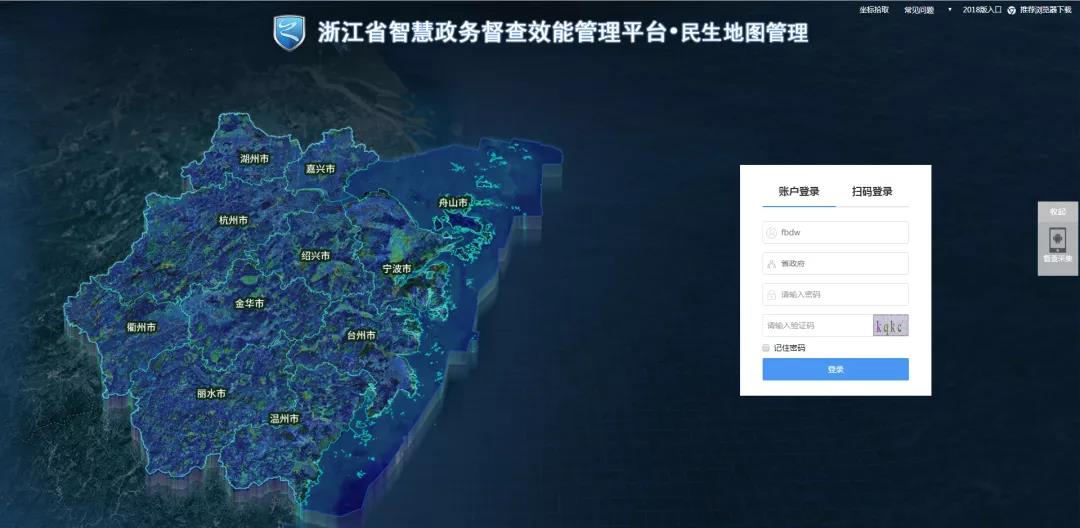1080x528 pixels.
Task: Click the lock icon in password field
Action: coord(772,295)
